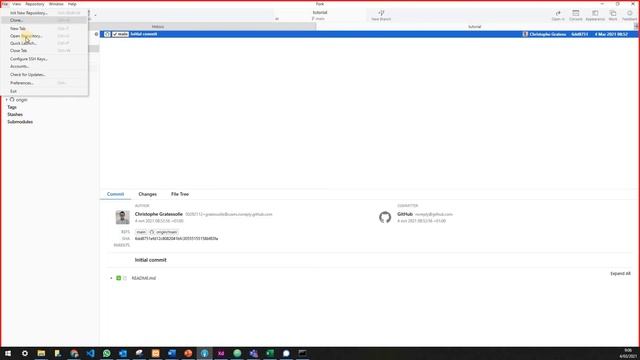Screen dimensions: 640x360
Task: Choose Quick Launch... menu entry
Action: pyautogui.click(x=44, y=43)
